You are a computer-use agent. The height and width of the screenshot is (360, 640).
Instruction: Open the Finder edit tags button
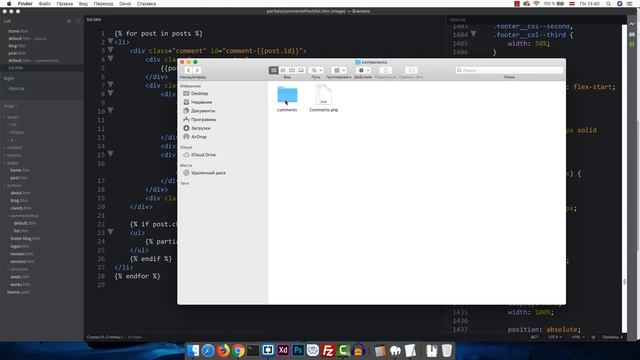click(x=411, y=70)
